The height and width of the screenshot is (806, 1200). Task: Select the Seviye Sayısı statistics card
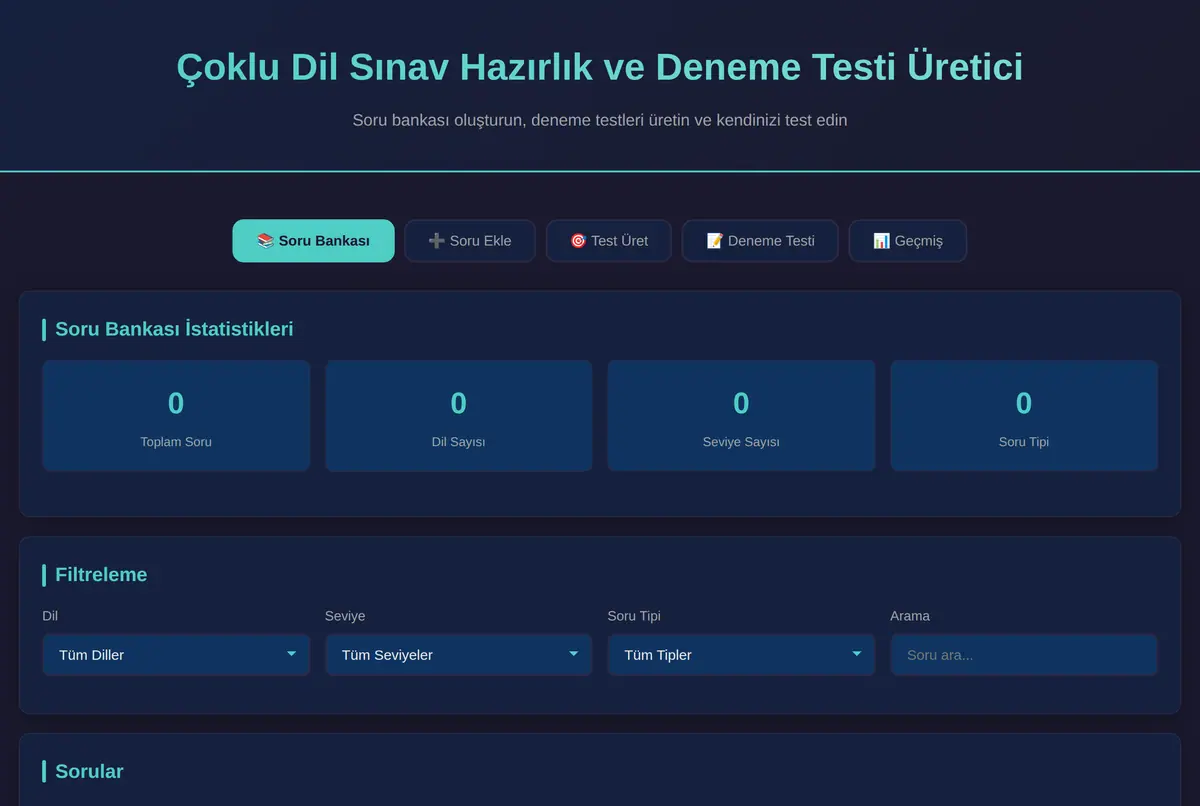(741, 416)
